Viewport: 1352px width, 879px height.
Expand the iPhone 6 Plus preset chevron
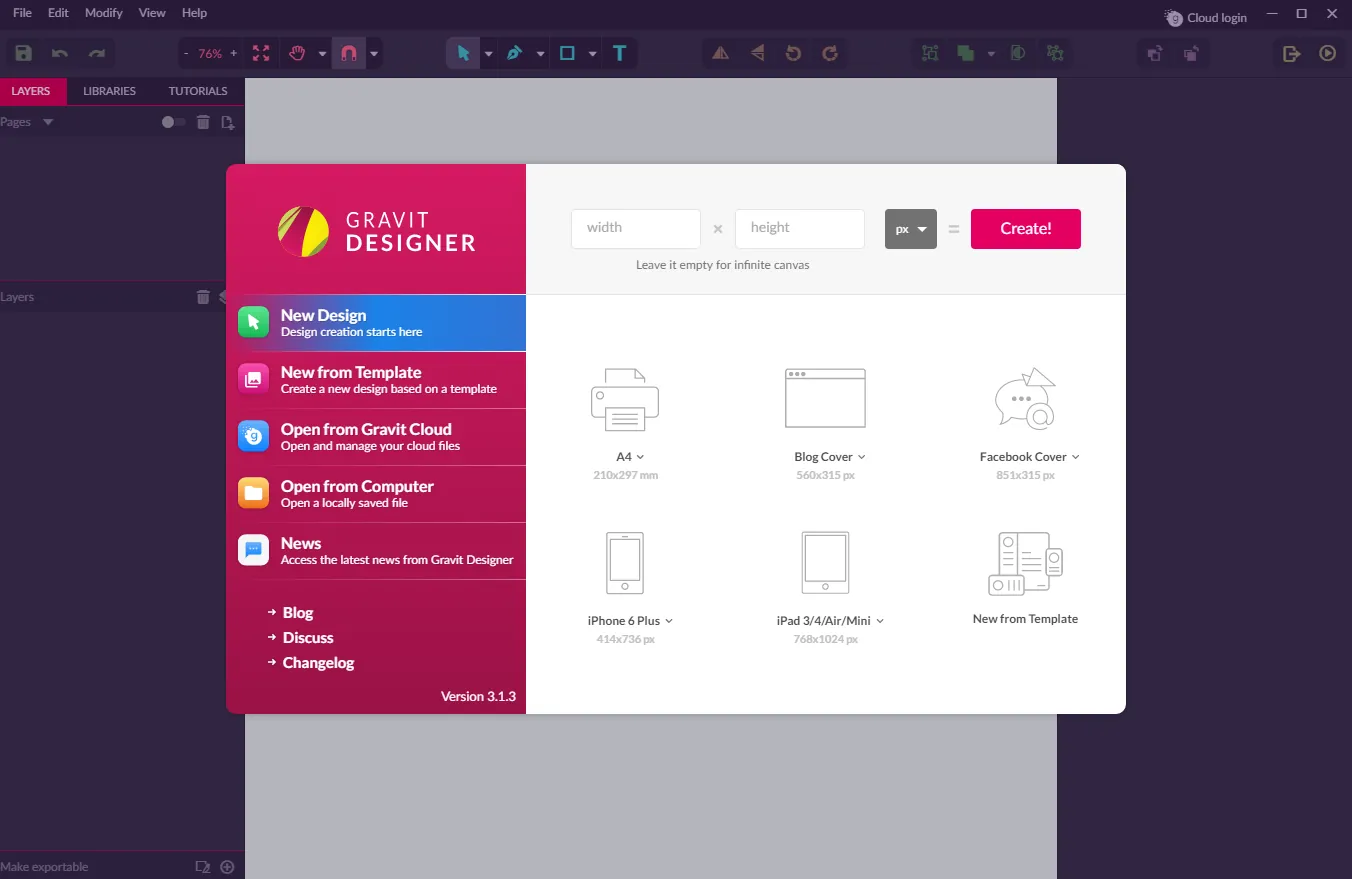click(x=669, y=621)
